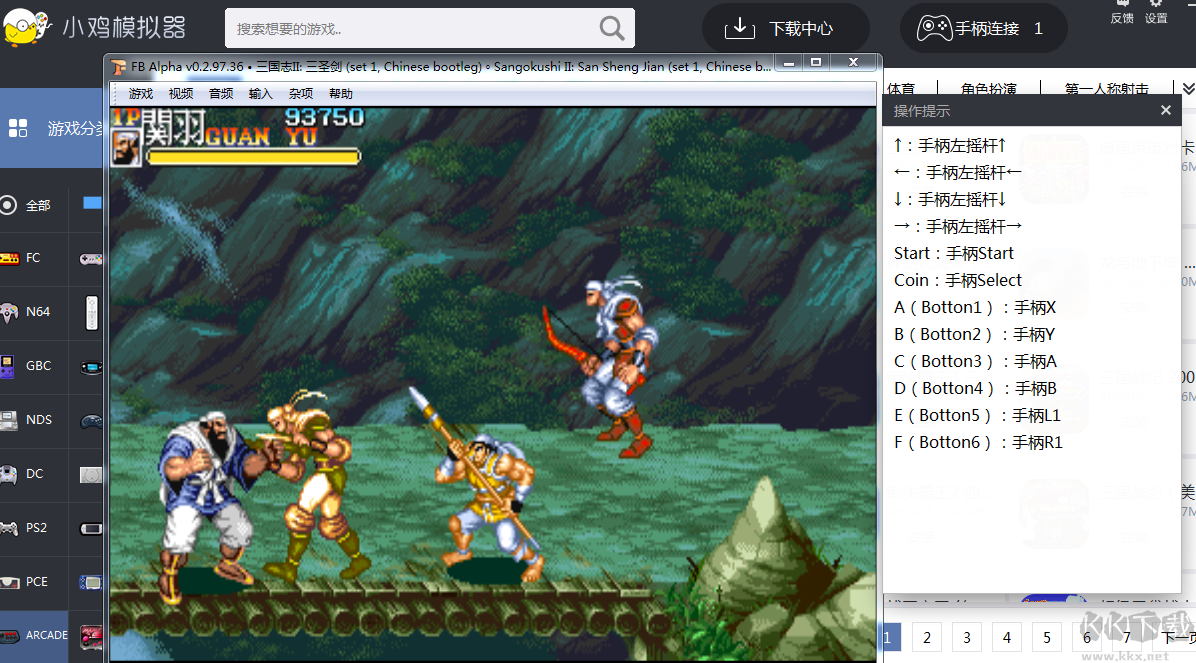This screenshot has width=1196, height=663.
Task: Open the 手柄连接 gamepad connection button
Action: pyautogui.click(x=983, y=28)
